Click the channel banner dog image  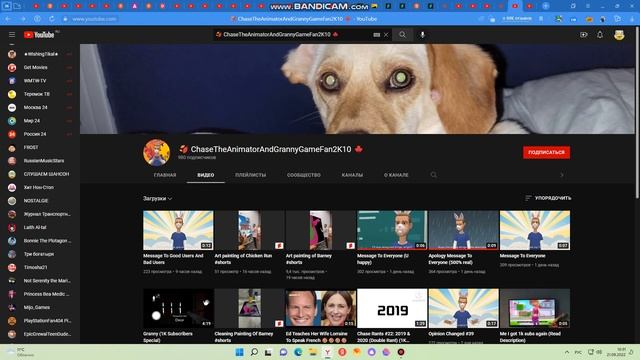357,89
